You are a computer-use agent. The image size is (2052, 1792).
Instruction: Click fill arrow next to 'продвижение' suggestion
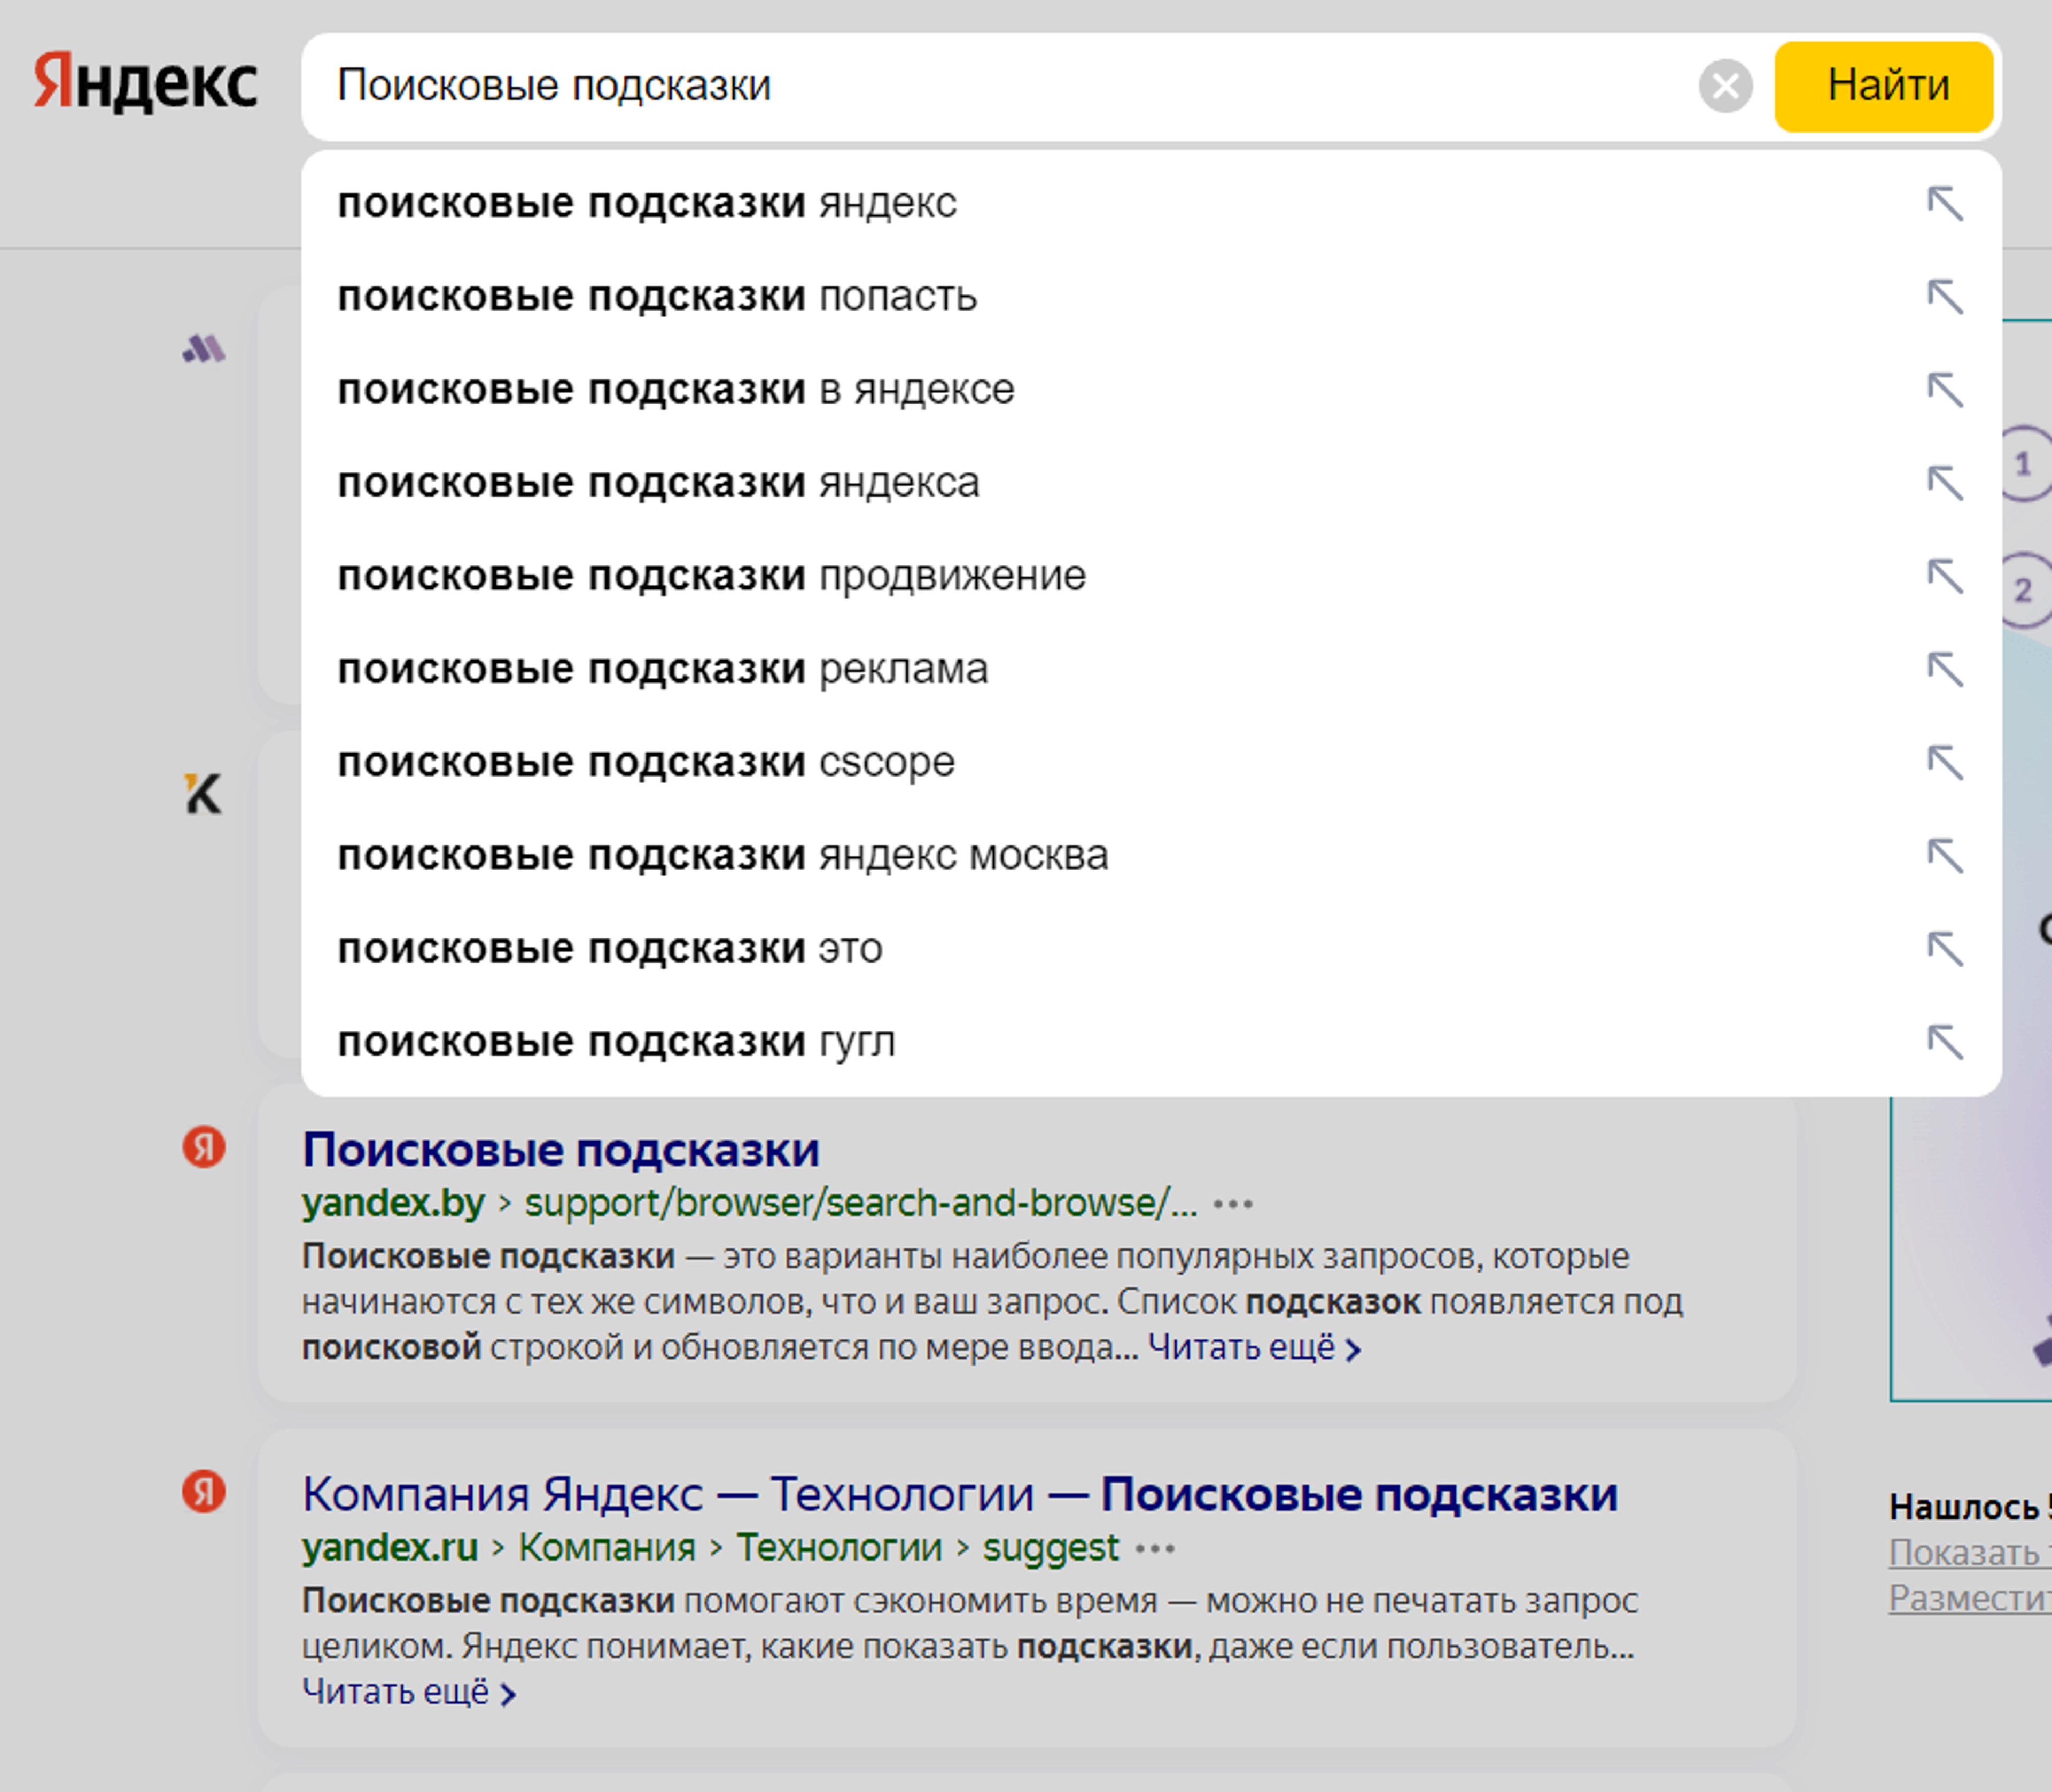tap(1945, 576)
